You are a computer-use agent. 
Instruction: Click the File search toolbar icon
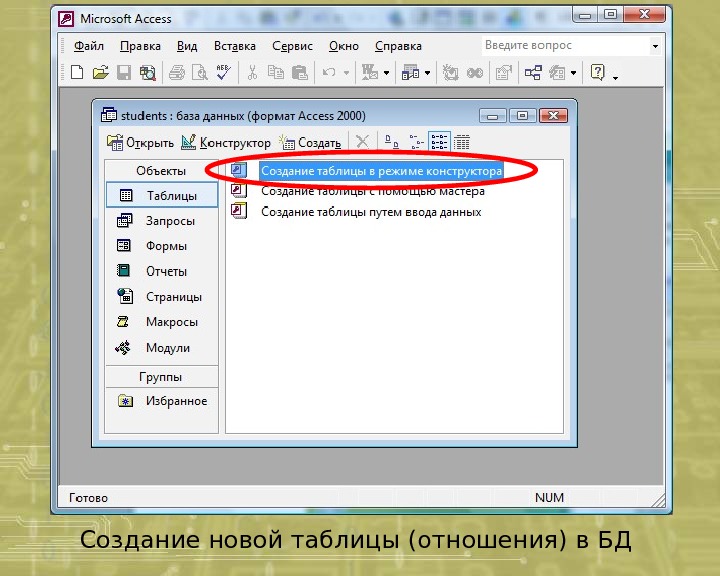[148, 73]
